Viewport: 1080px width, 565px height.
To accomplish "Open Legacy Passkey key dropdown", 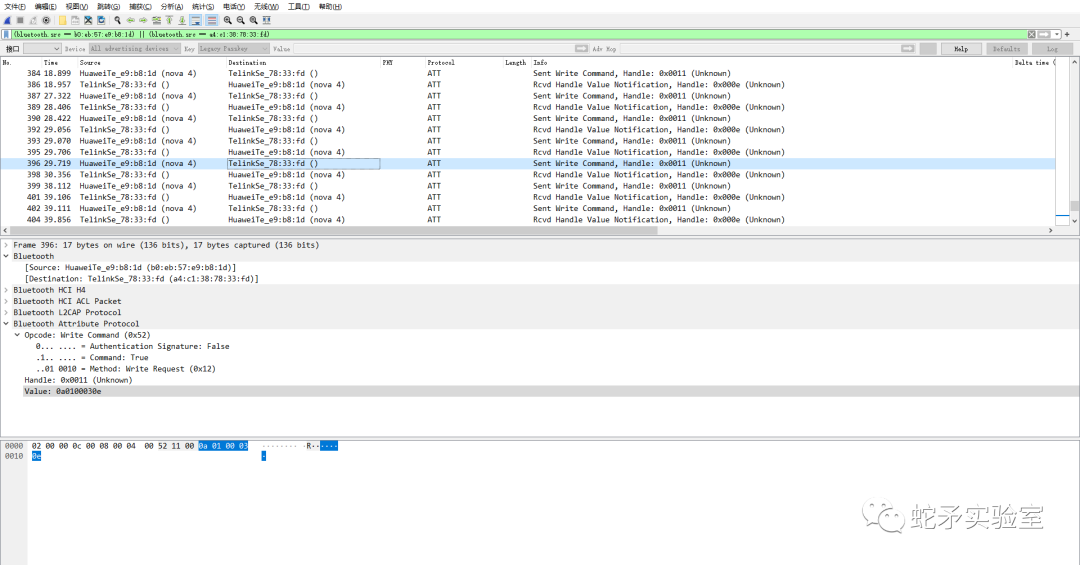I will [x=233, y=49].
